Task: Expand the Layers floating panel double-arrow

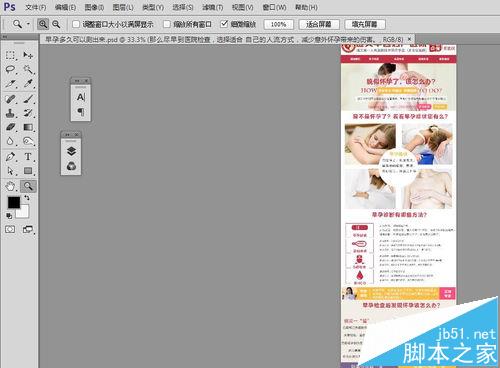Action: pyautogui.click(x=67, y=134)
